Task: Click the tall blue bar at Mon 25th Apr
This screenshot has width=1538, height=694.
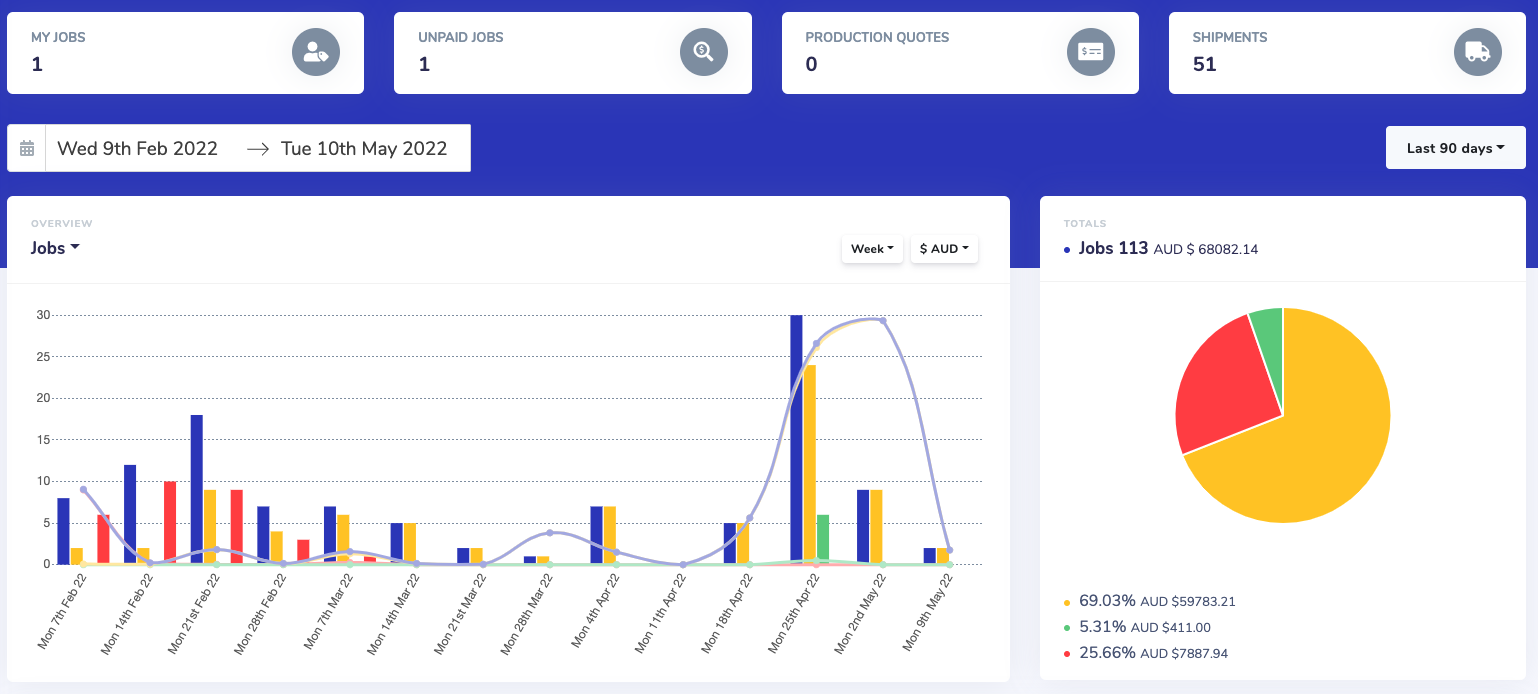Action: 795,430
